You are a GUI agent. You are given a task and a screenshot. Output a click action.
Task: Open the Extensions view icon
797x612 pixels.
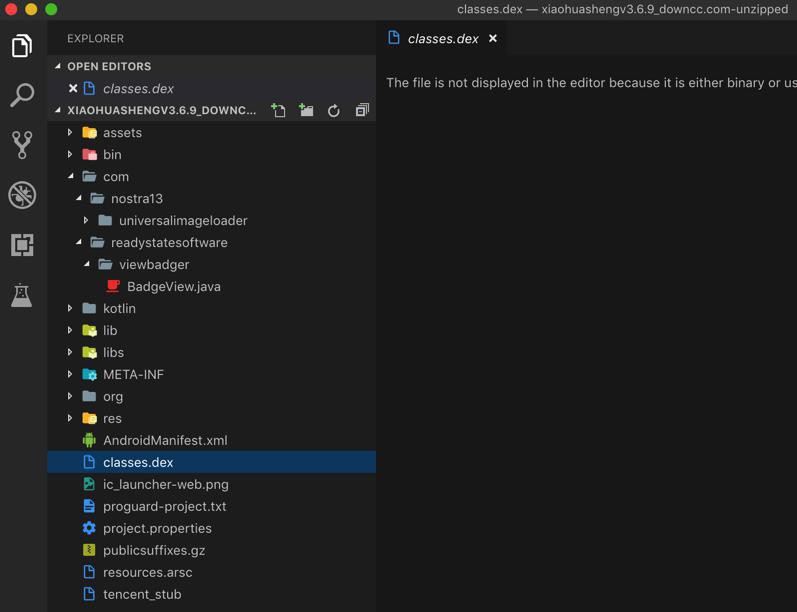(x=22, y=245)
